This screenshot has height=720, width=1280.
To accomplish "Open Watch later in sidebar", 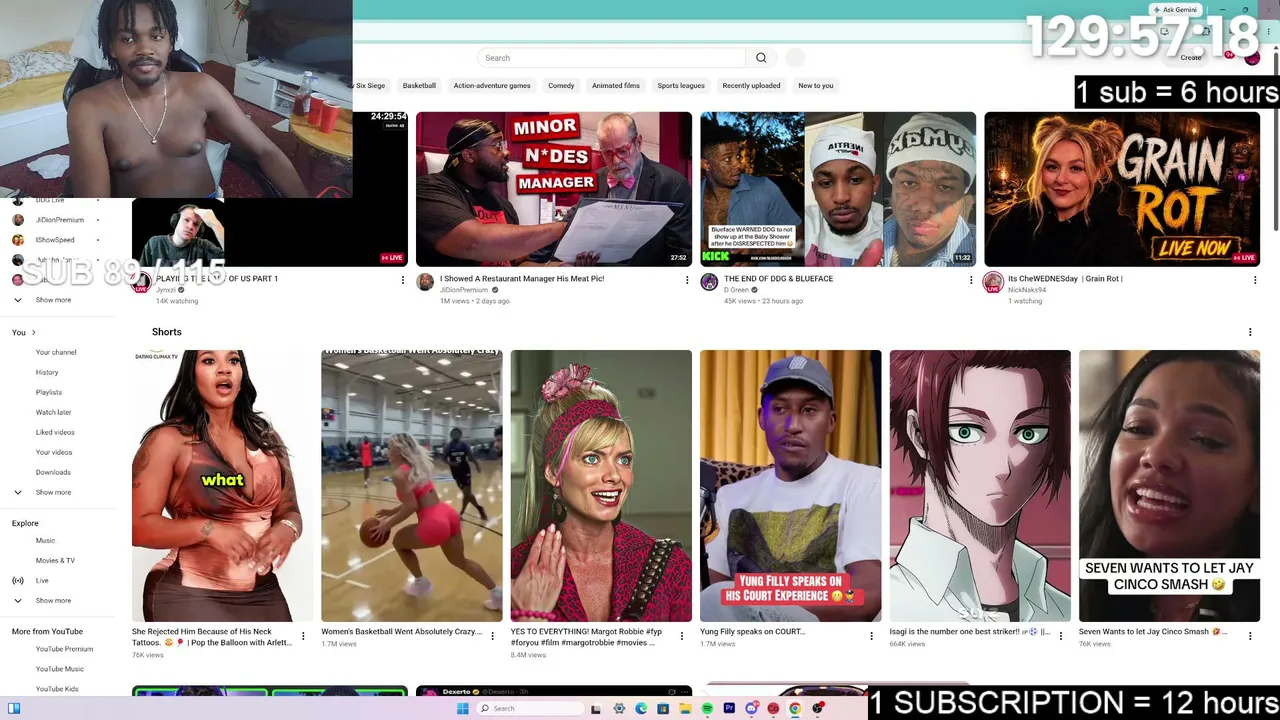I will [53, 412].
